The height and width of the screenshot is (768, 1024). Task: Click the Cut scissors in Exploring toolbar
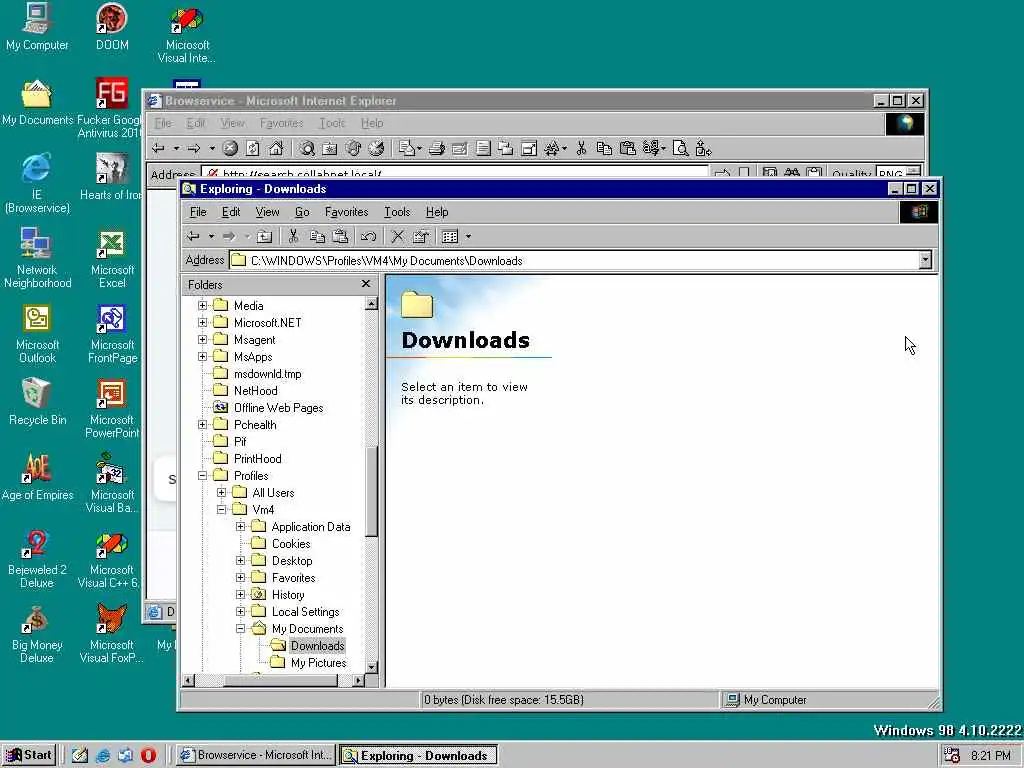(x=293, y=236)
